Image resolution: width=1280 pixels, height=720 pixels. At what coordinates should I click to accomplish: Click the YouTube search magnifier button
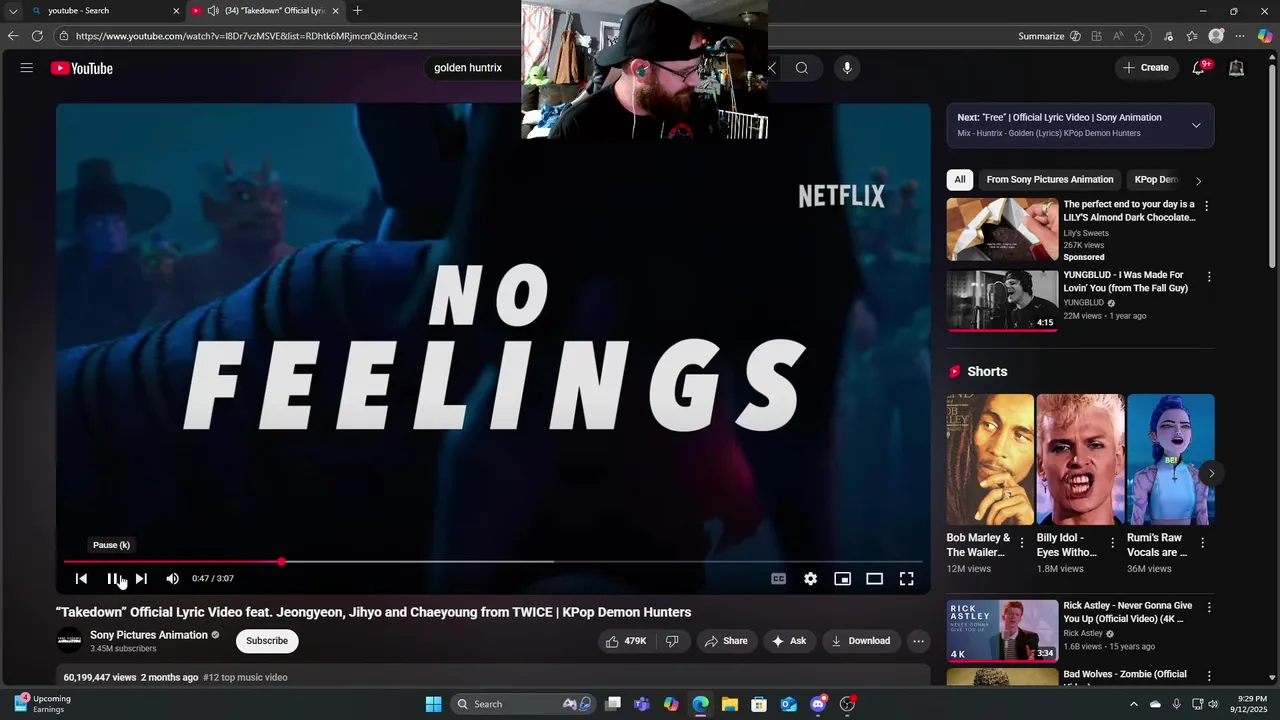tap(802, 68)
